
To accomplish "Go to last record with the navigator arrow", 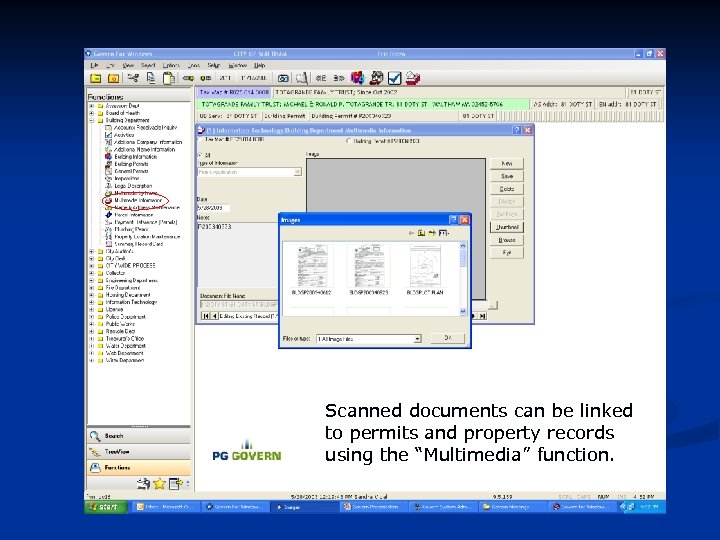I will (483, 316).
